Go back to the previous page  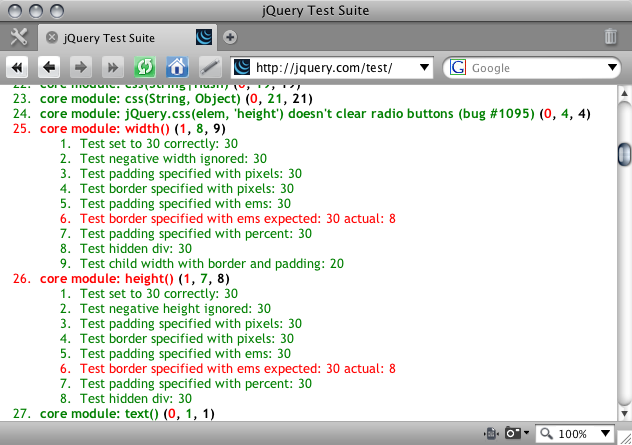click(49, 68)
